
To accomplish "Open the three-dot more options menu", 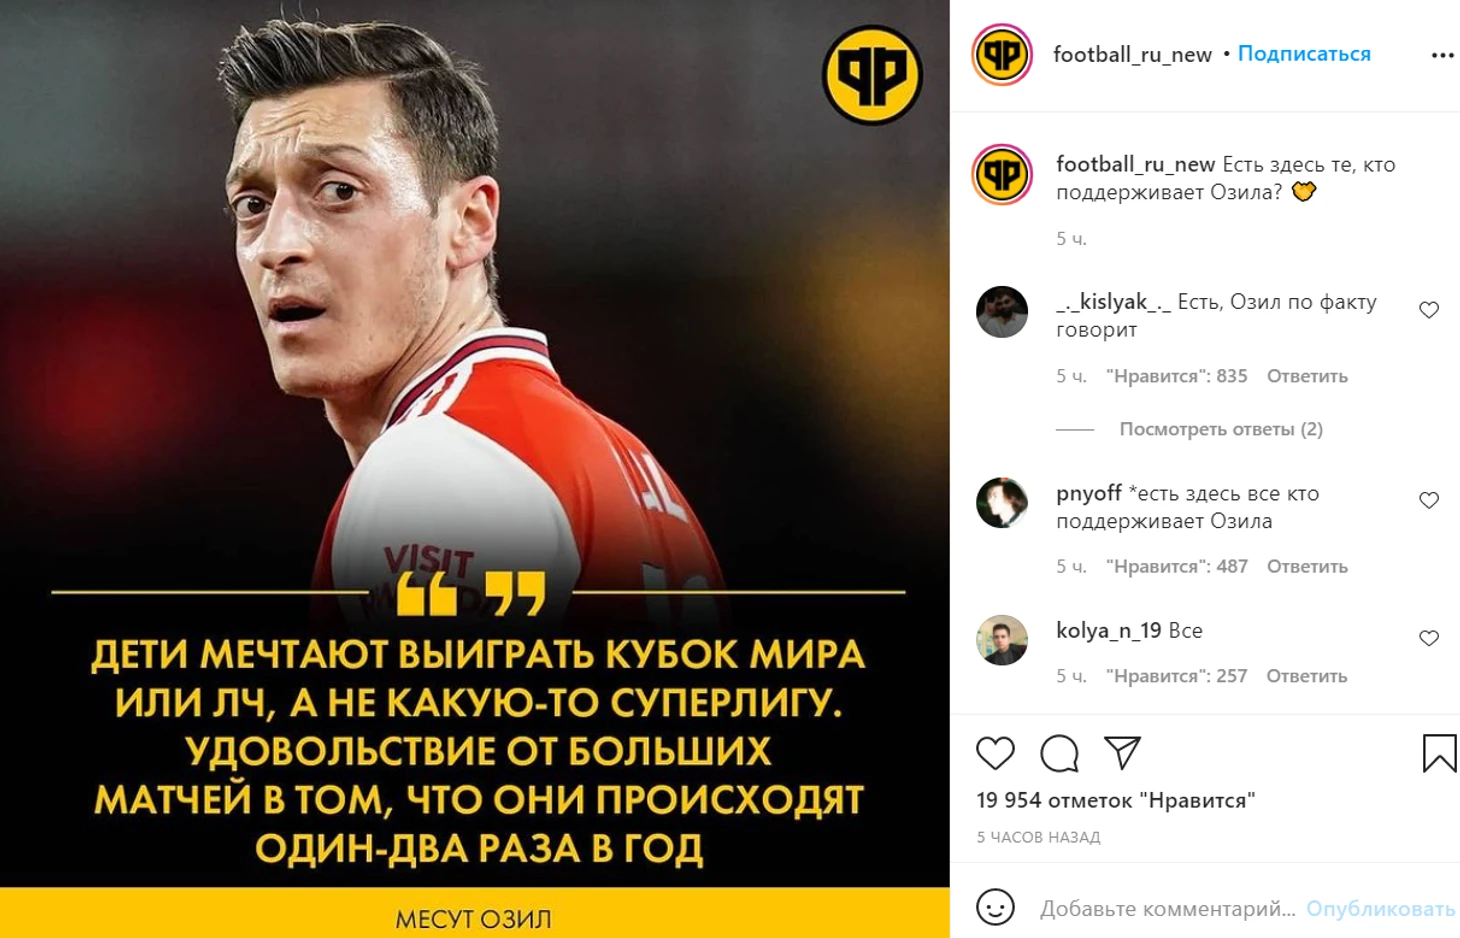I will tap(1442, 55).
